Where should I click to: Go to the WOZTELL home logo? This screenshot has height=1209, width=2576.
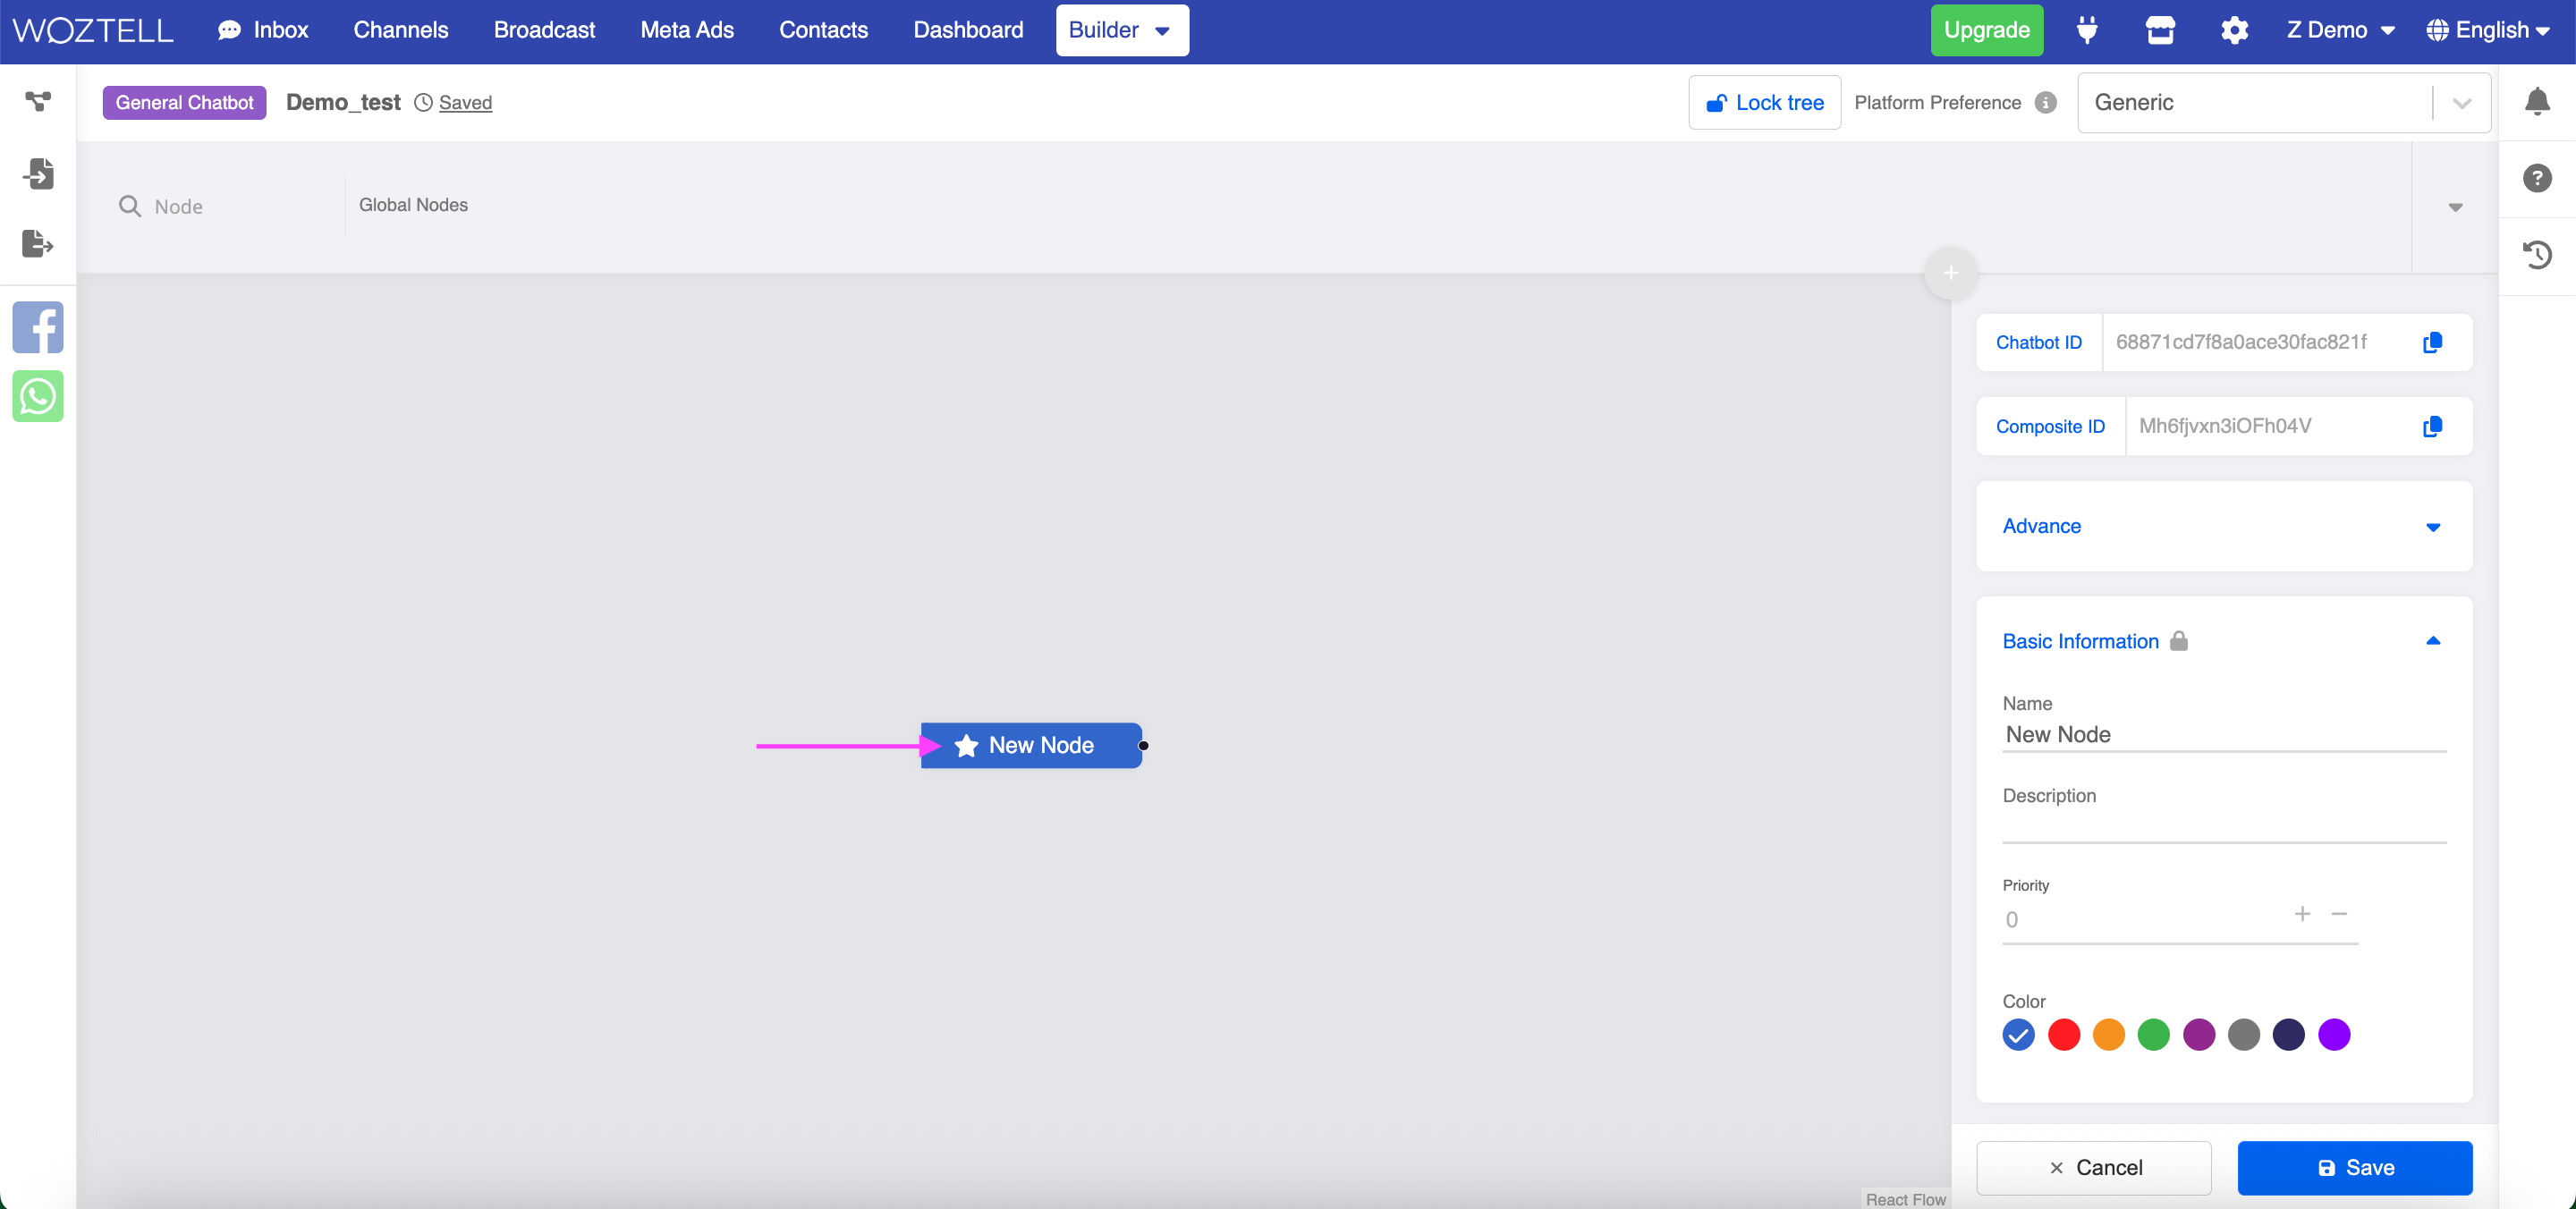click(93, 30)
